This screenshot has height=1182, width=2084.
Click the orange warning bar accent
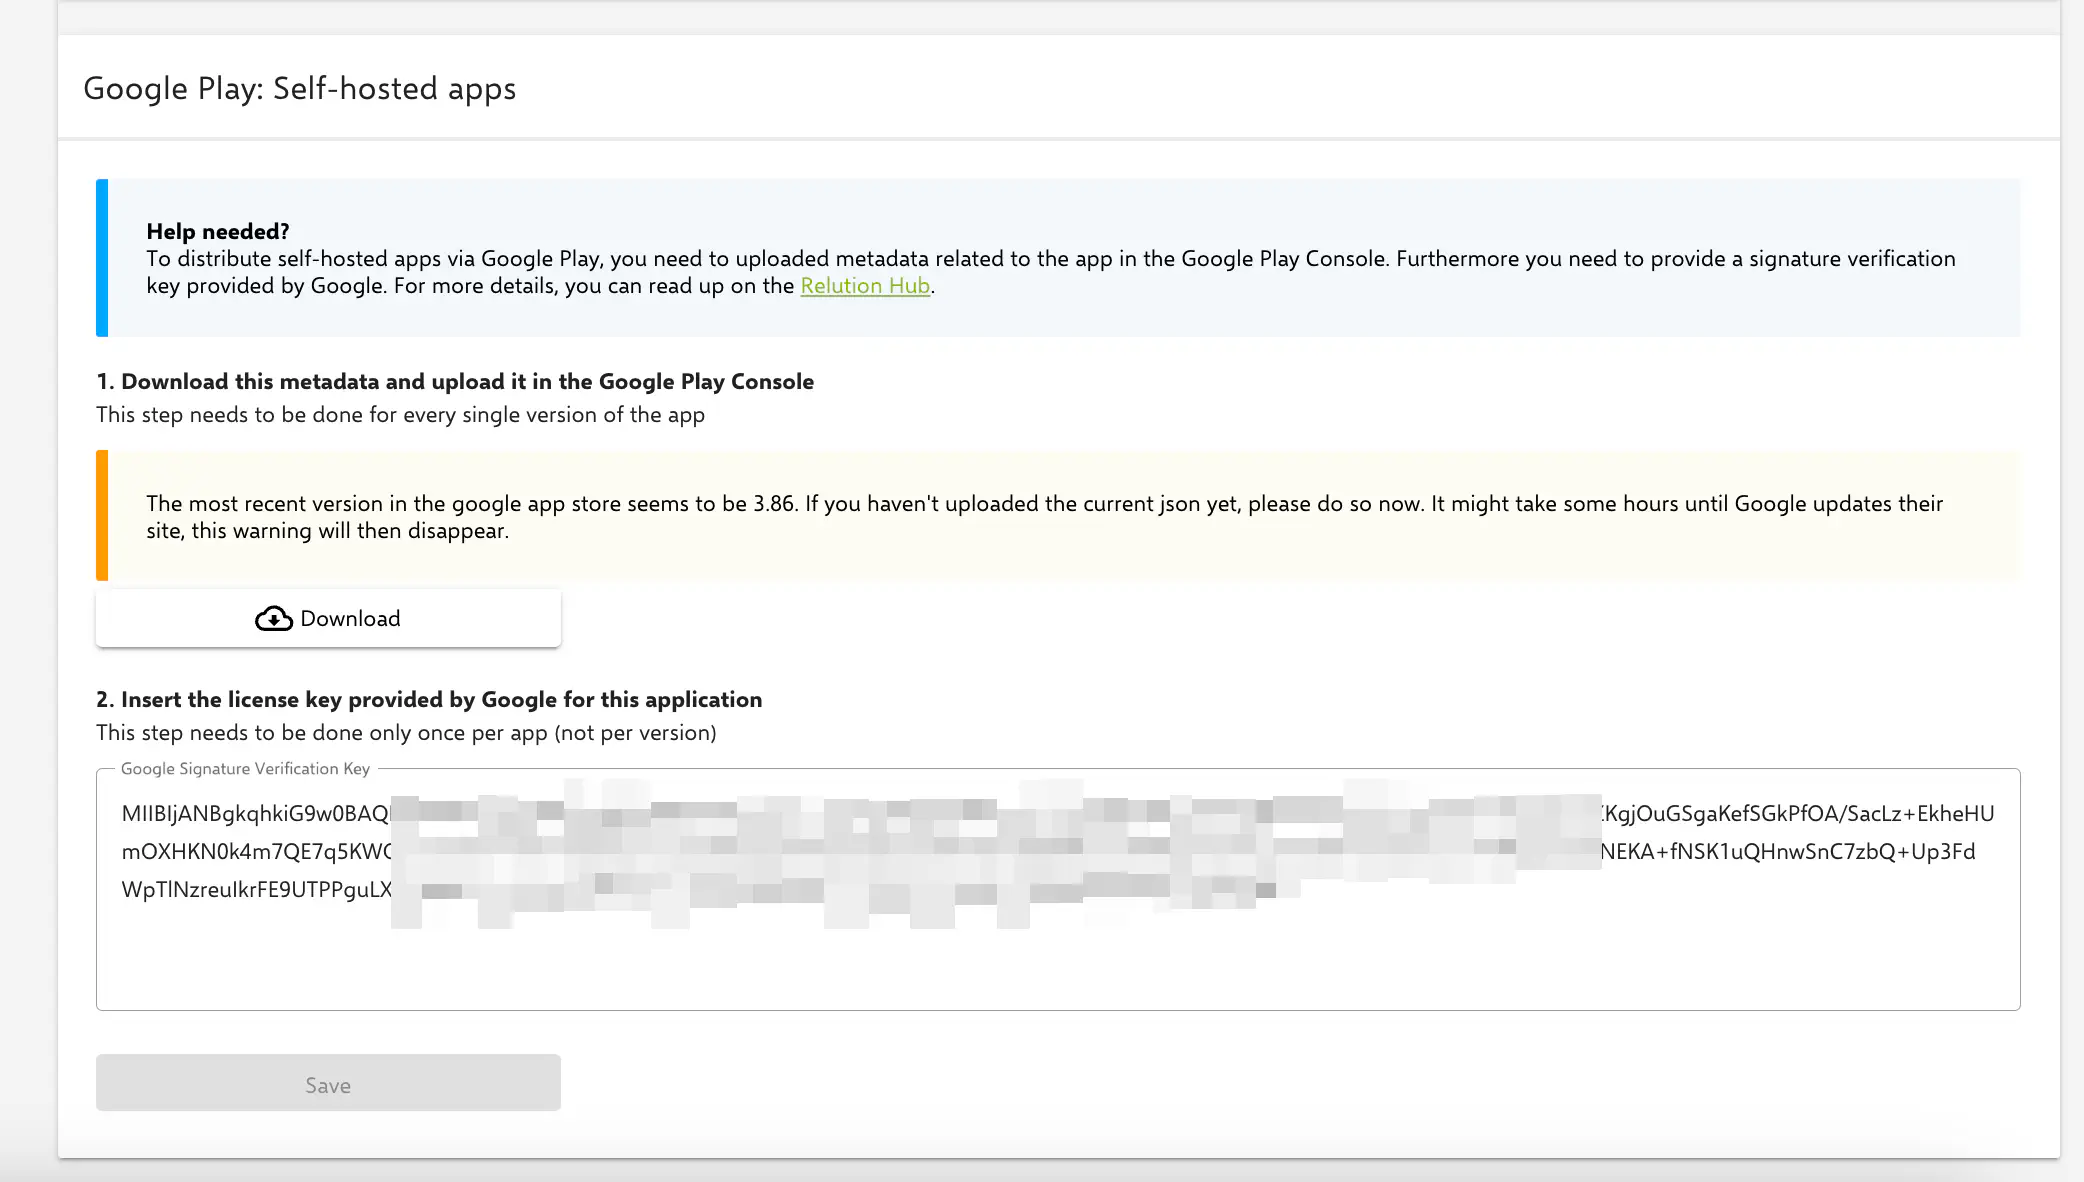[102, 516]
